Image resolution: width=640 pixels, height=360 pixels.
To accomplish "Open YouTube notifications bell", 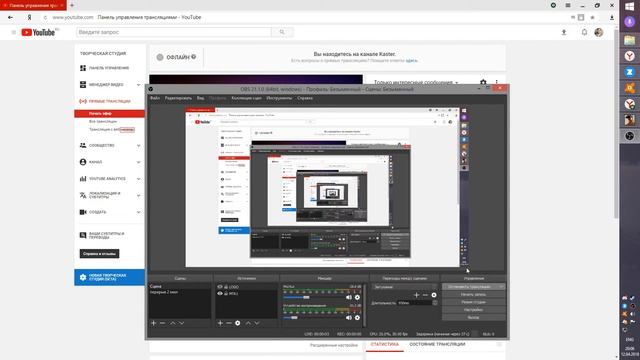I will pyautogui.click(x=584, y=32).
